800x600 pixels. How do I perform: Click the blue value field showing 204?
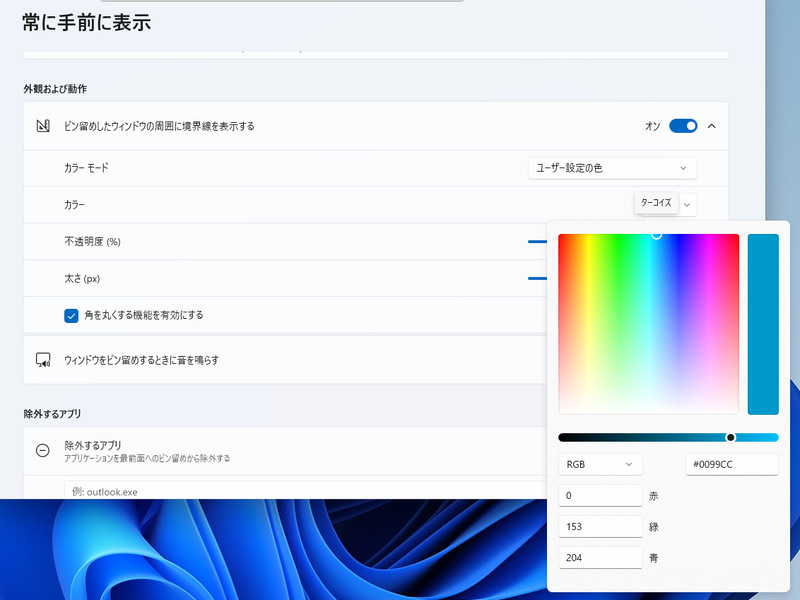(x=600, y=558)
